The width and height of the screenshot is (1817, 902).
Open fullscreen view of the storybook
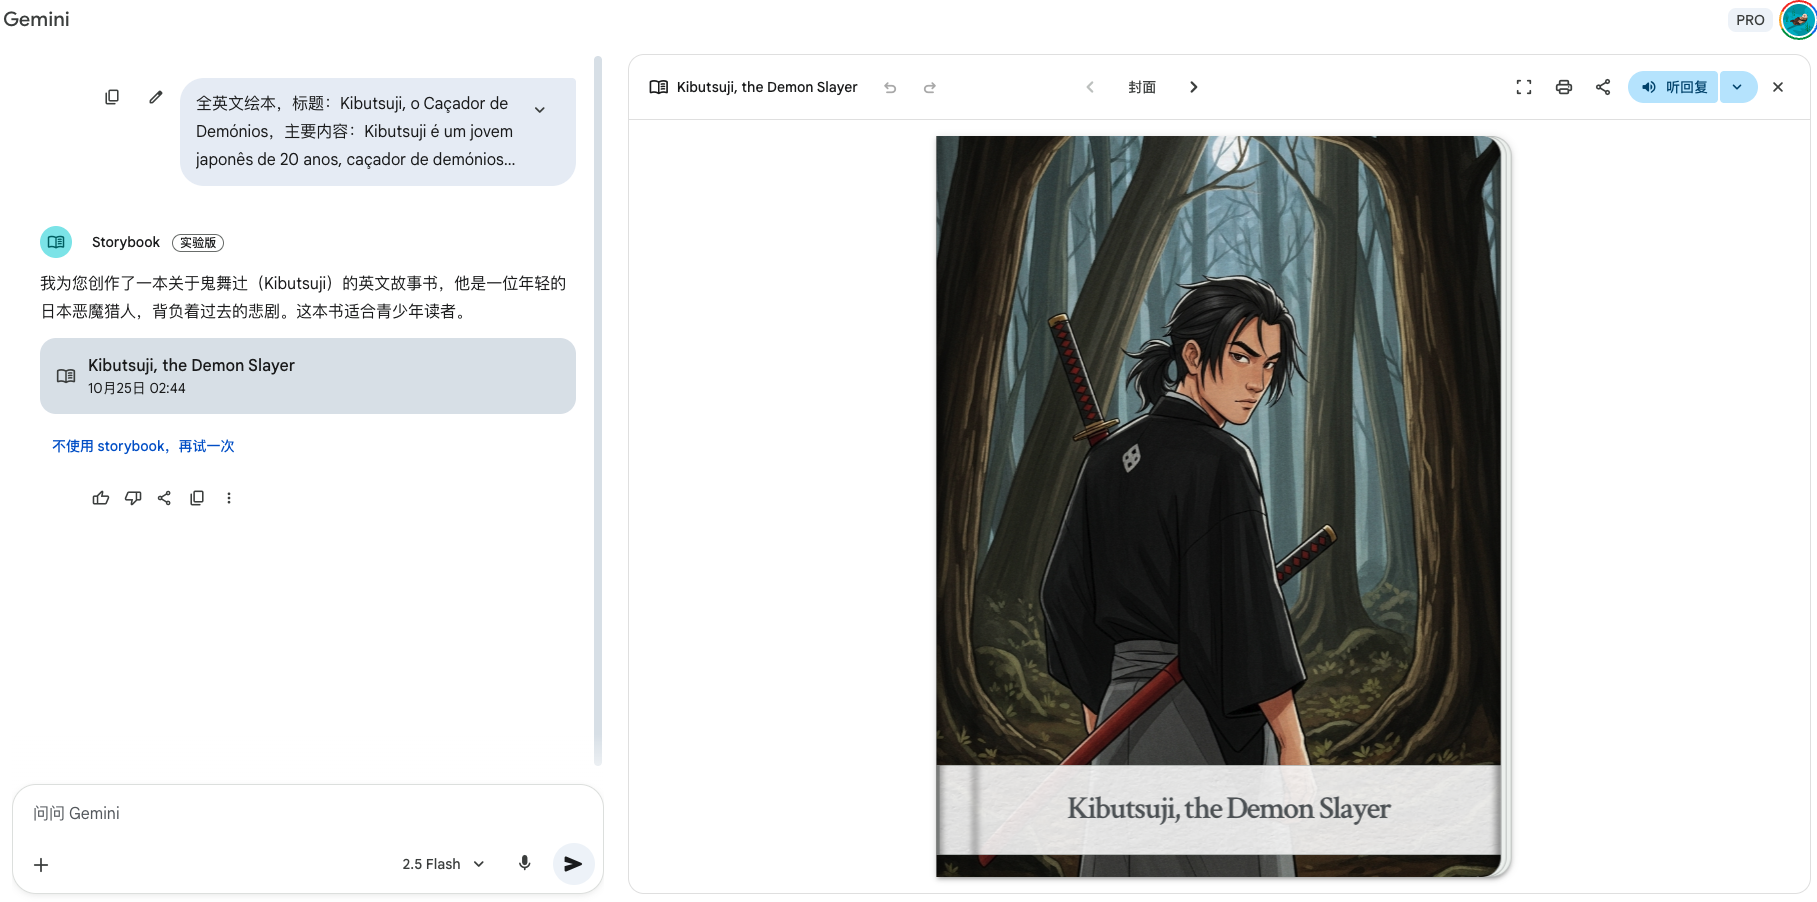click(1524, 87)
